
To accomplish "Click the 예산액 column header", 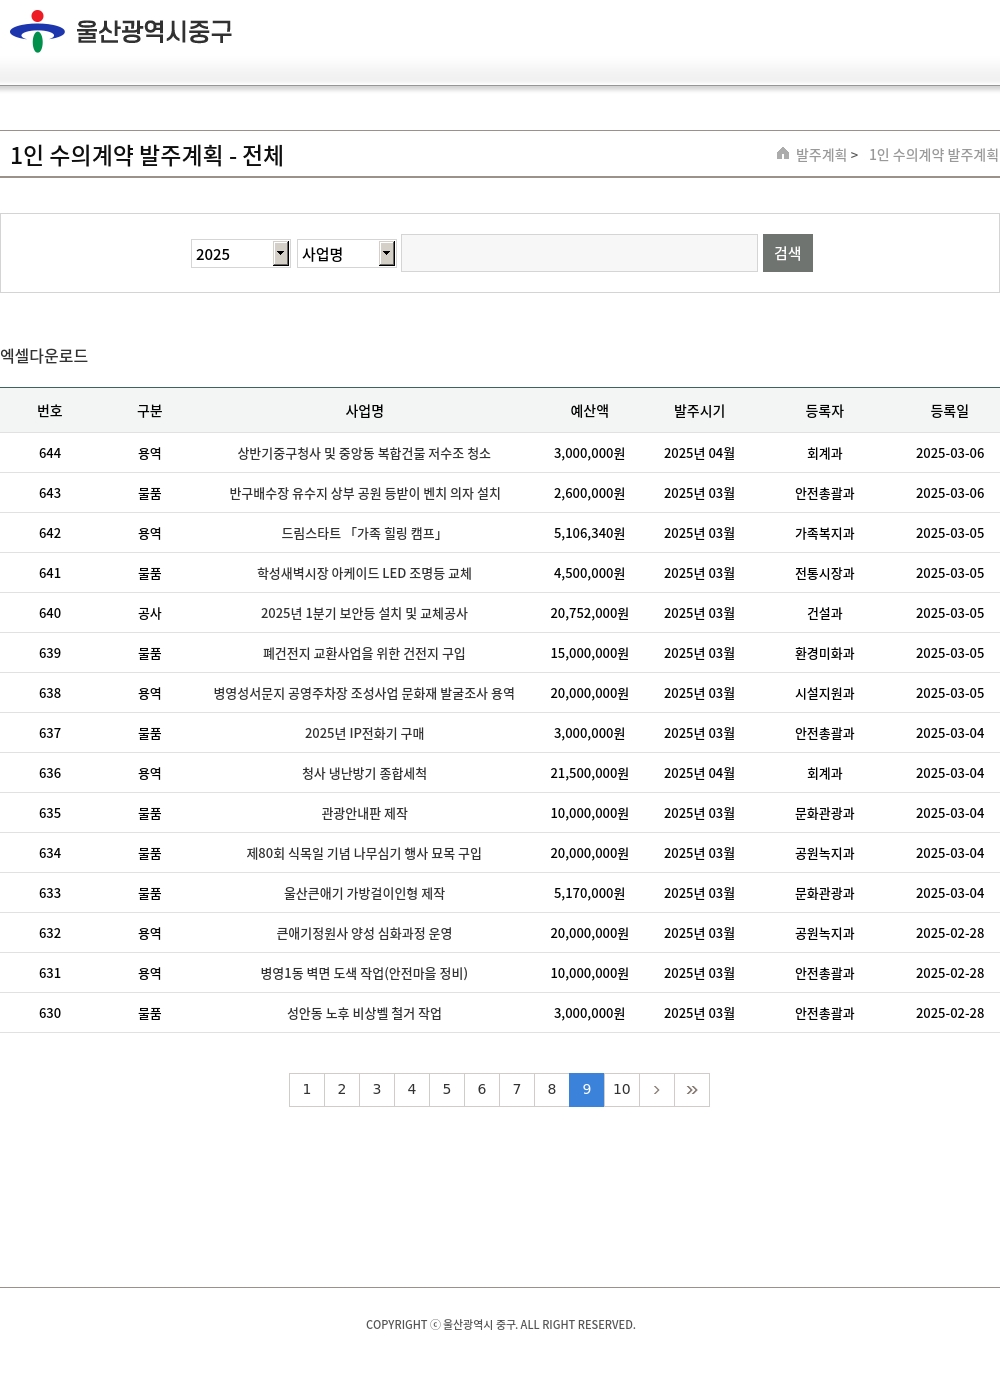I will pos(590,411).
